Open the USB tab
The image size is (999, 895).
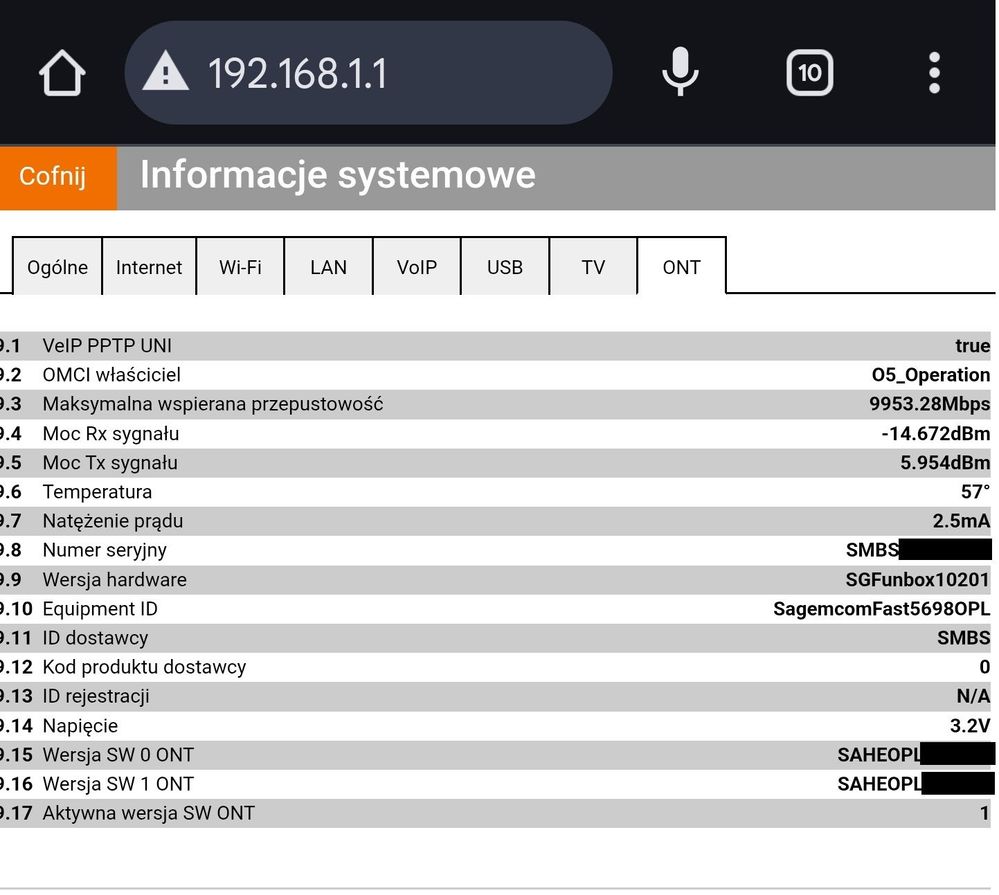tap(505, 266)
